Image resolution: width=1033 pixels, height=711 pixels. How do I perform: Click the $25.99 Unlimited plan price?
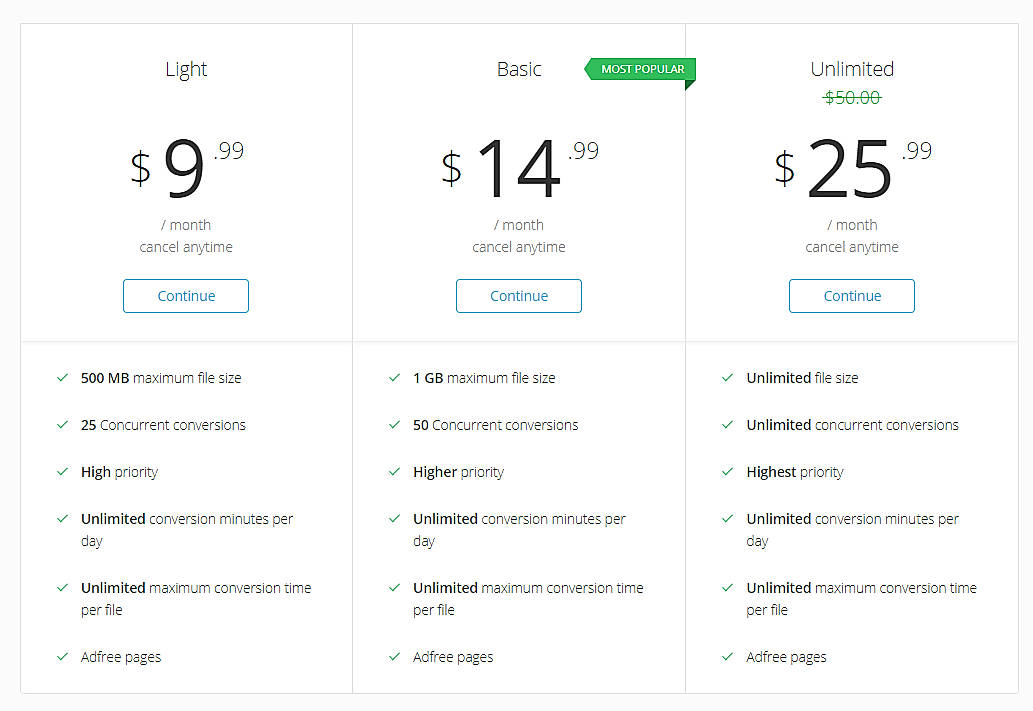(x=852, y=167)
